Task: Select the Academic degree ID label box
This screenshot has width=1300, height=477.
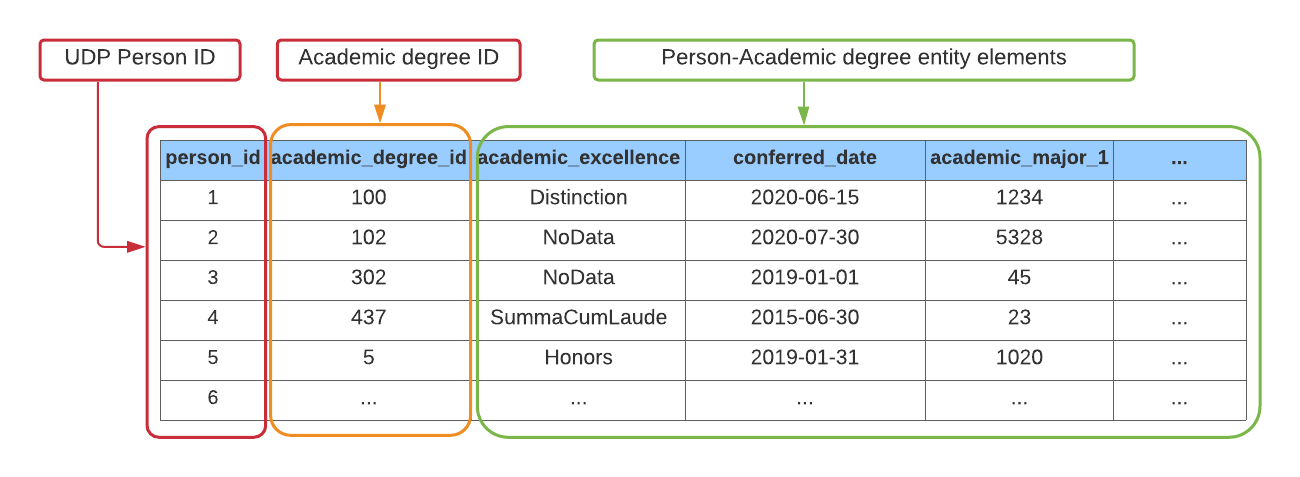Action: click(398, 59)
